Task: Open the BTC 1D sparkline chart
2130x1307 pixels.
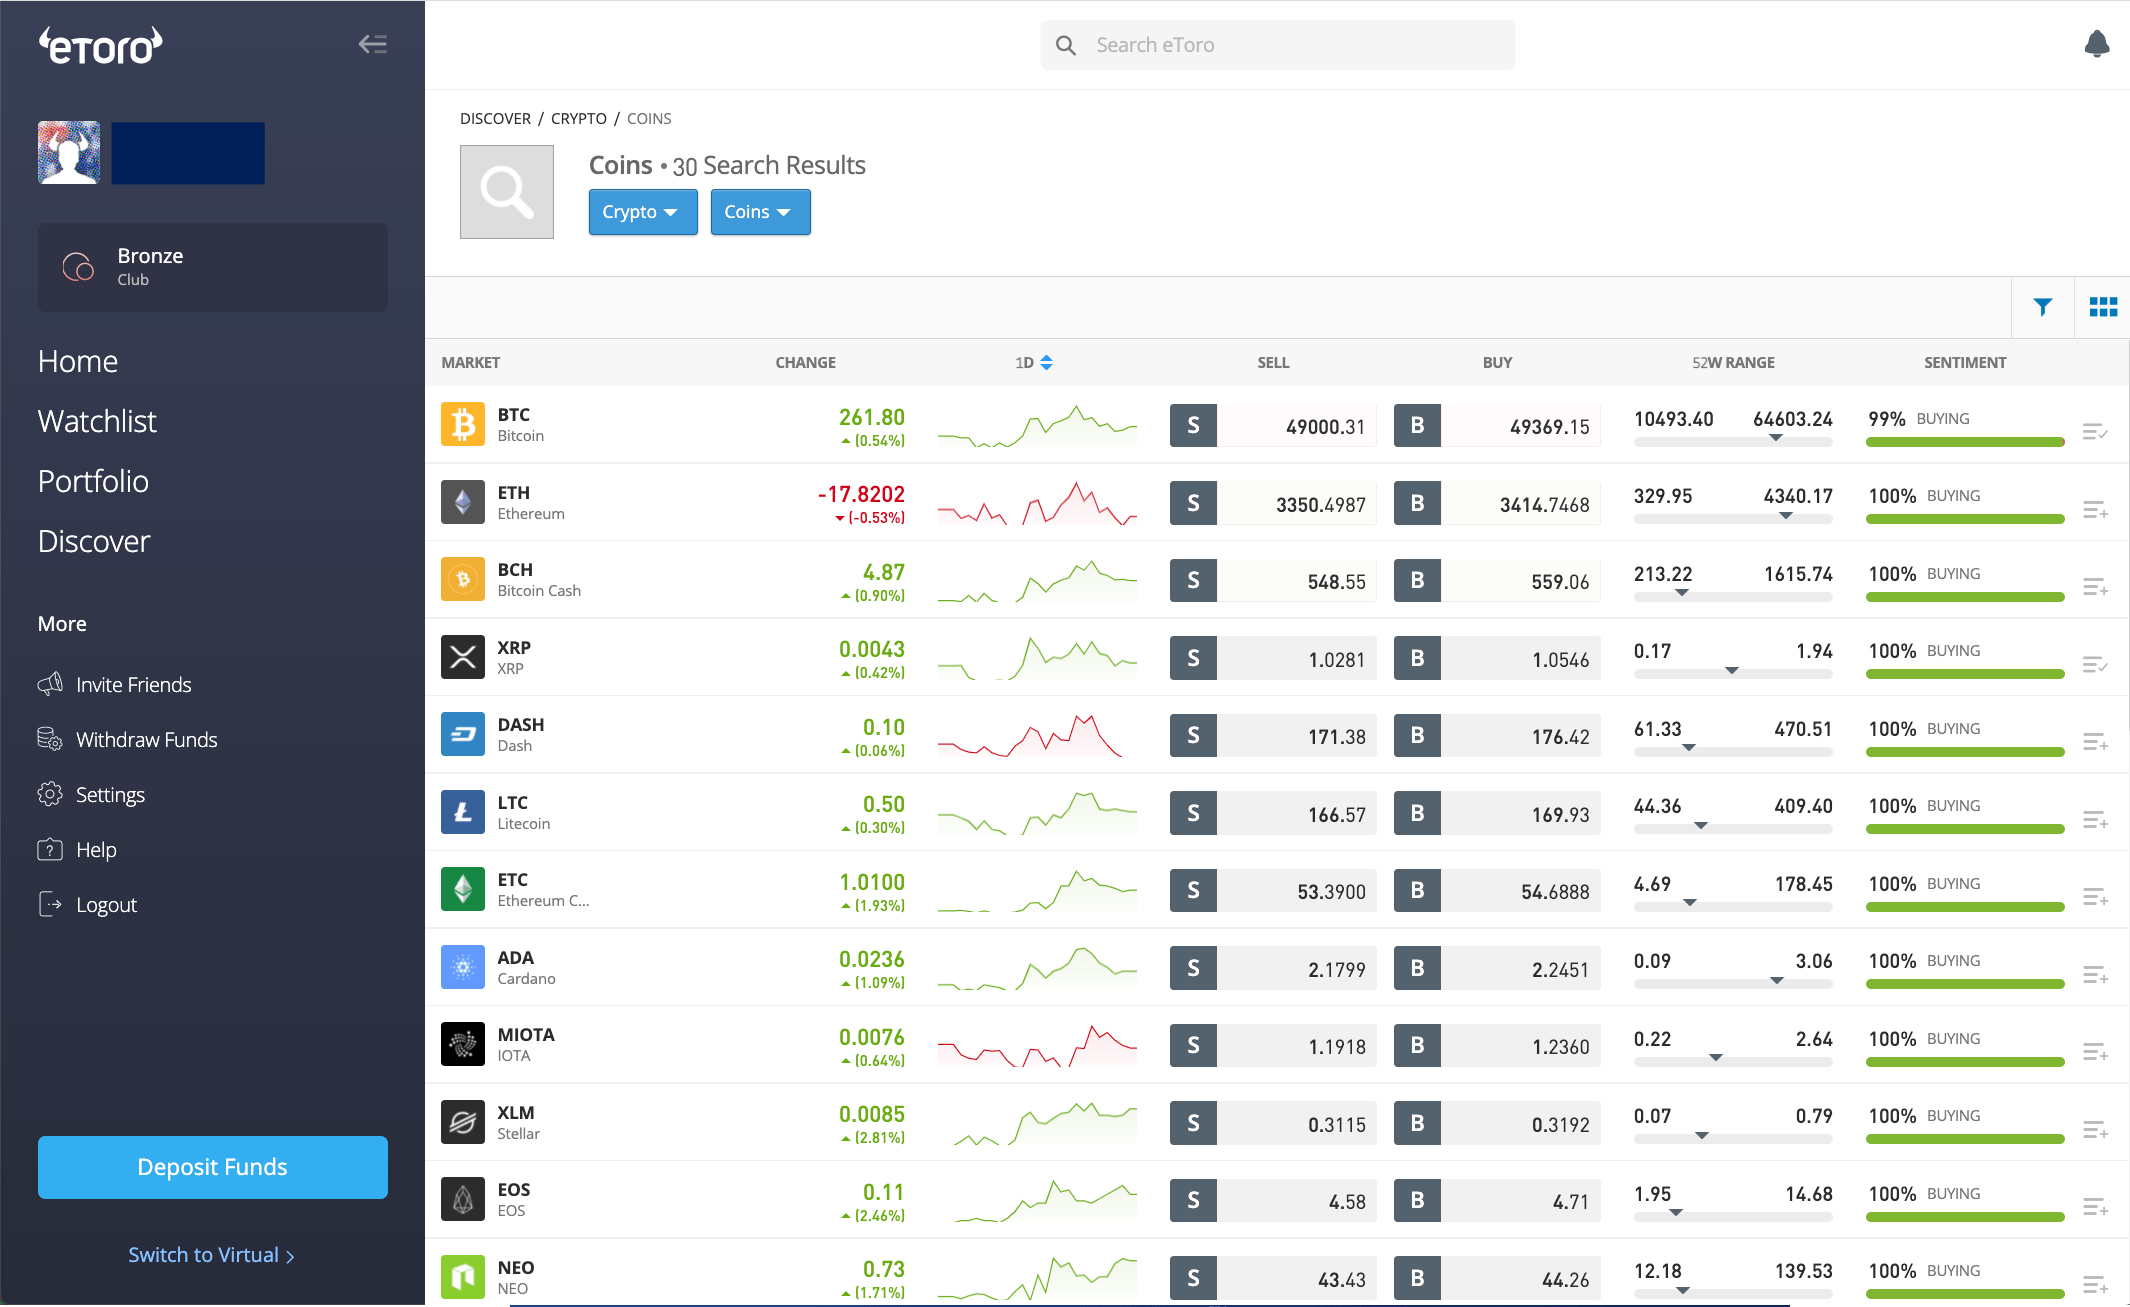Action: tap(1037, 425)
